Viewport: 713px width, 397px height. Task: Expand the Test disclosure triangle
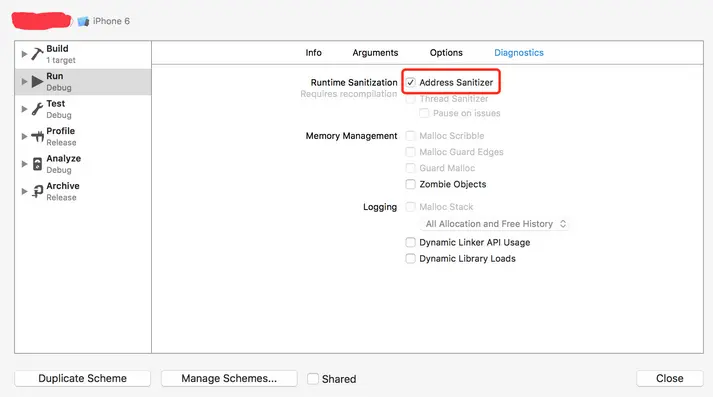(24, 109)
